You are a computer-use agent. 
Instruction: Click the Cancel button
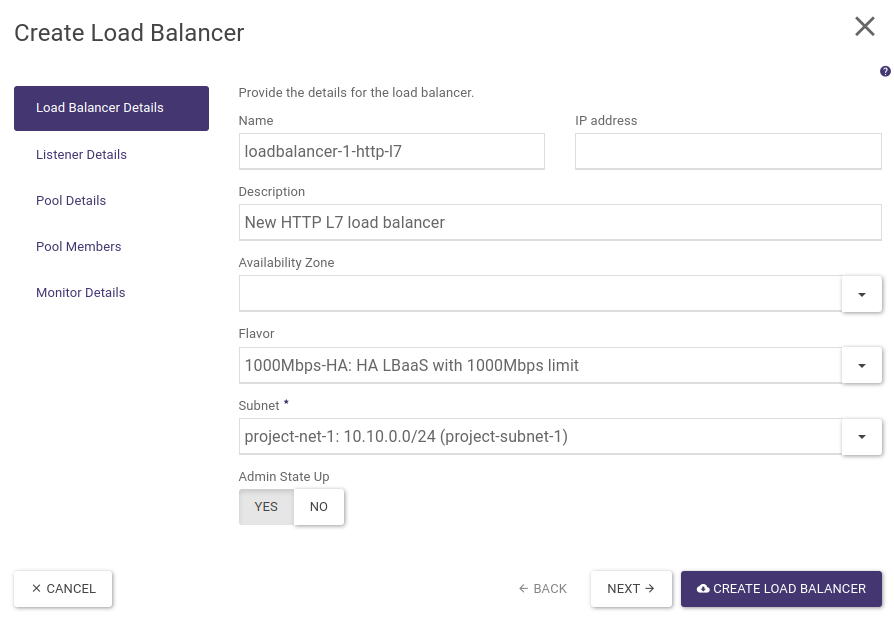tap(63, 589)
